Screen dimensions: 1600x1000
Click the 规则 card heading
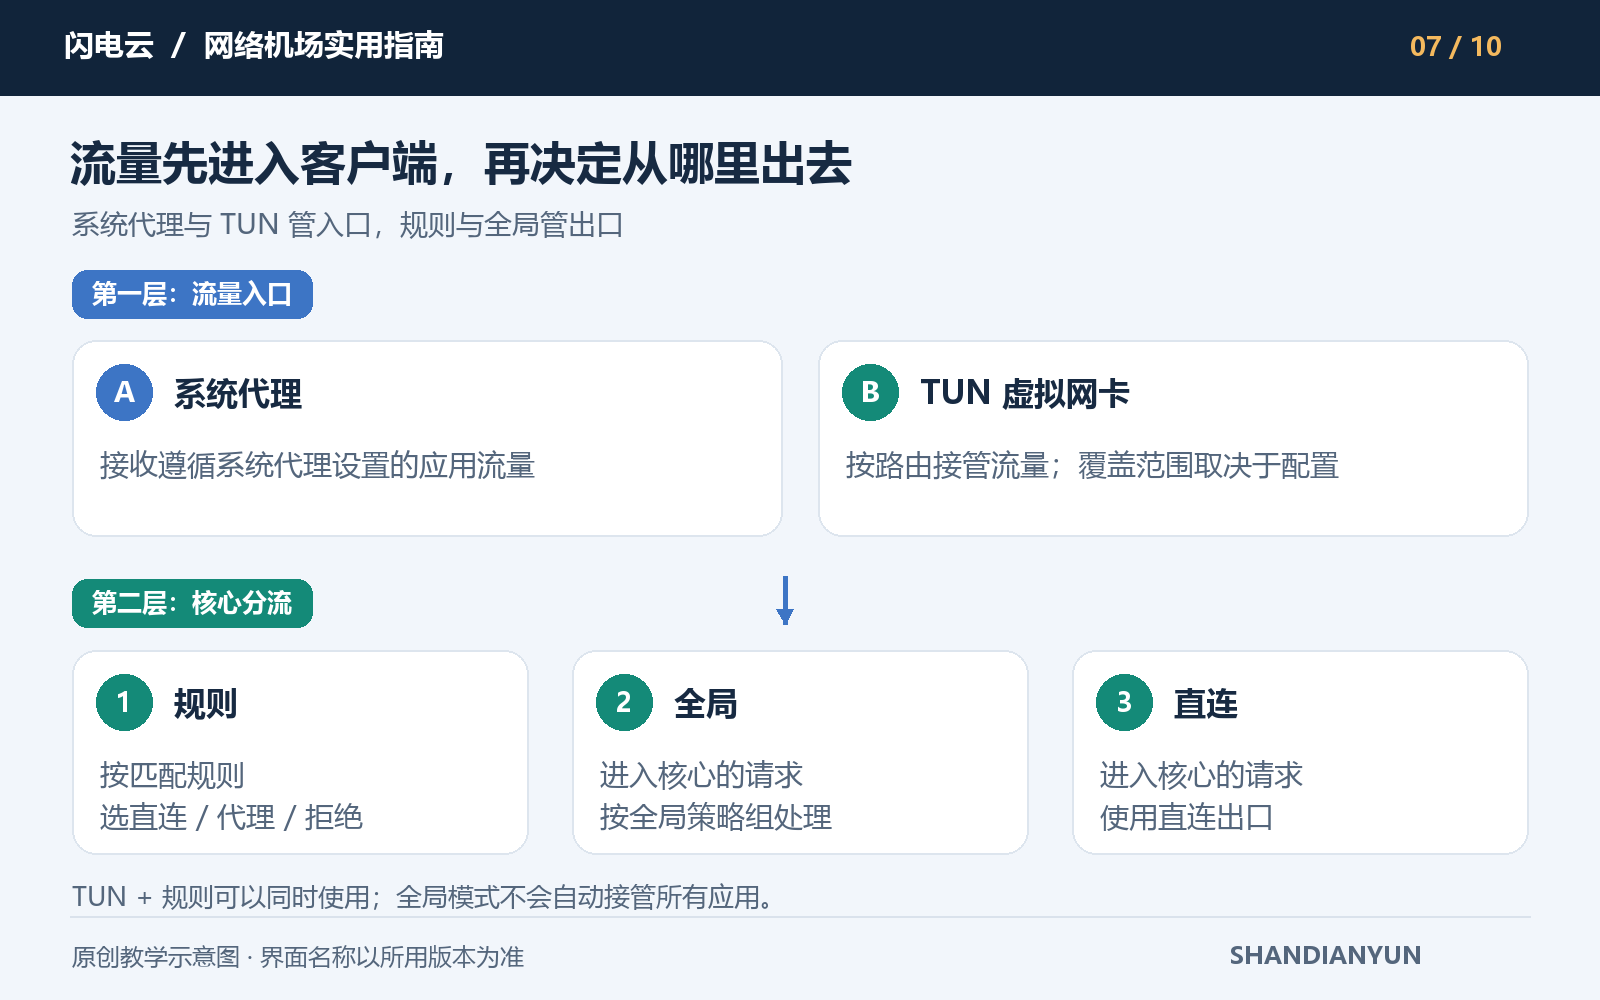tap(206, 704)
